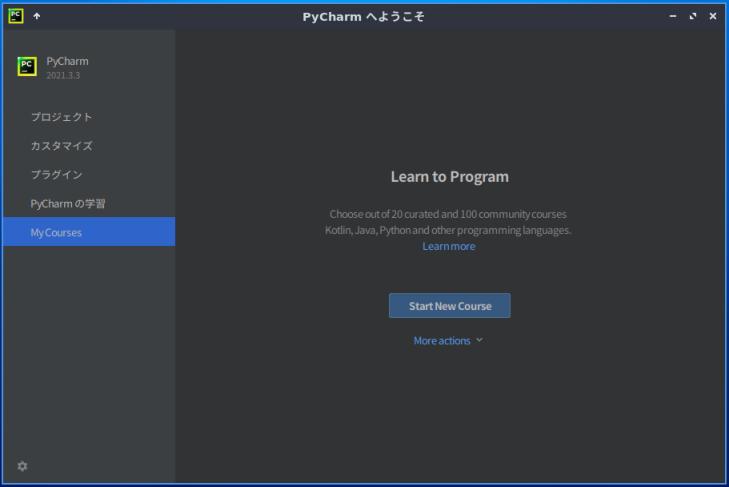
Task: Close the PyCharm welcome window
Action: [x=713, y=16]
